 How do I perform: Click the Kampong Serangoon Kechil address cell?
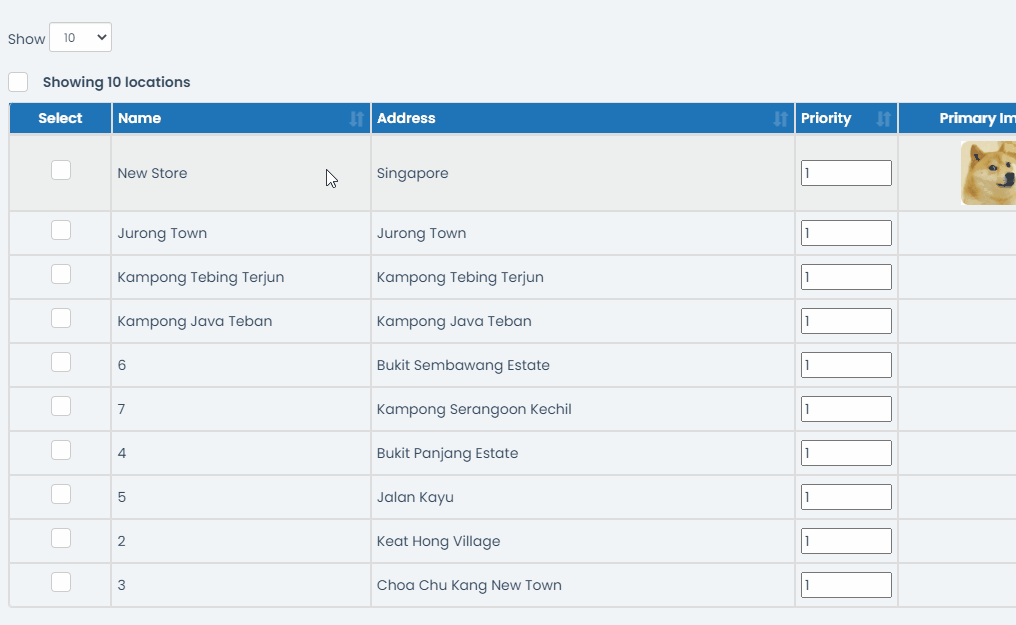coord(474,409)
